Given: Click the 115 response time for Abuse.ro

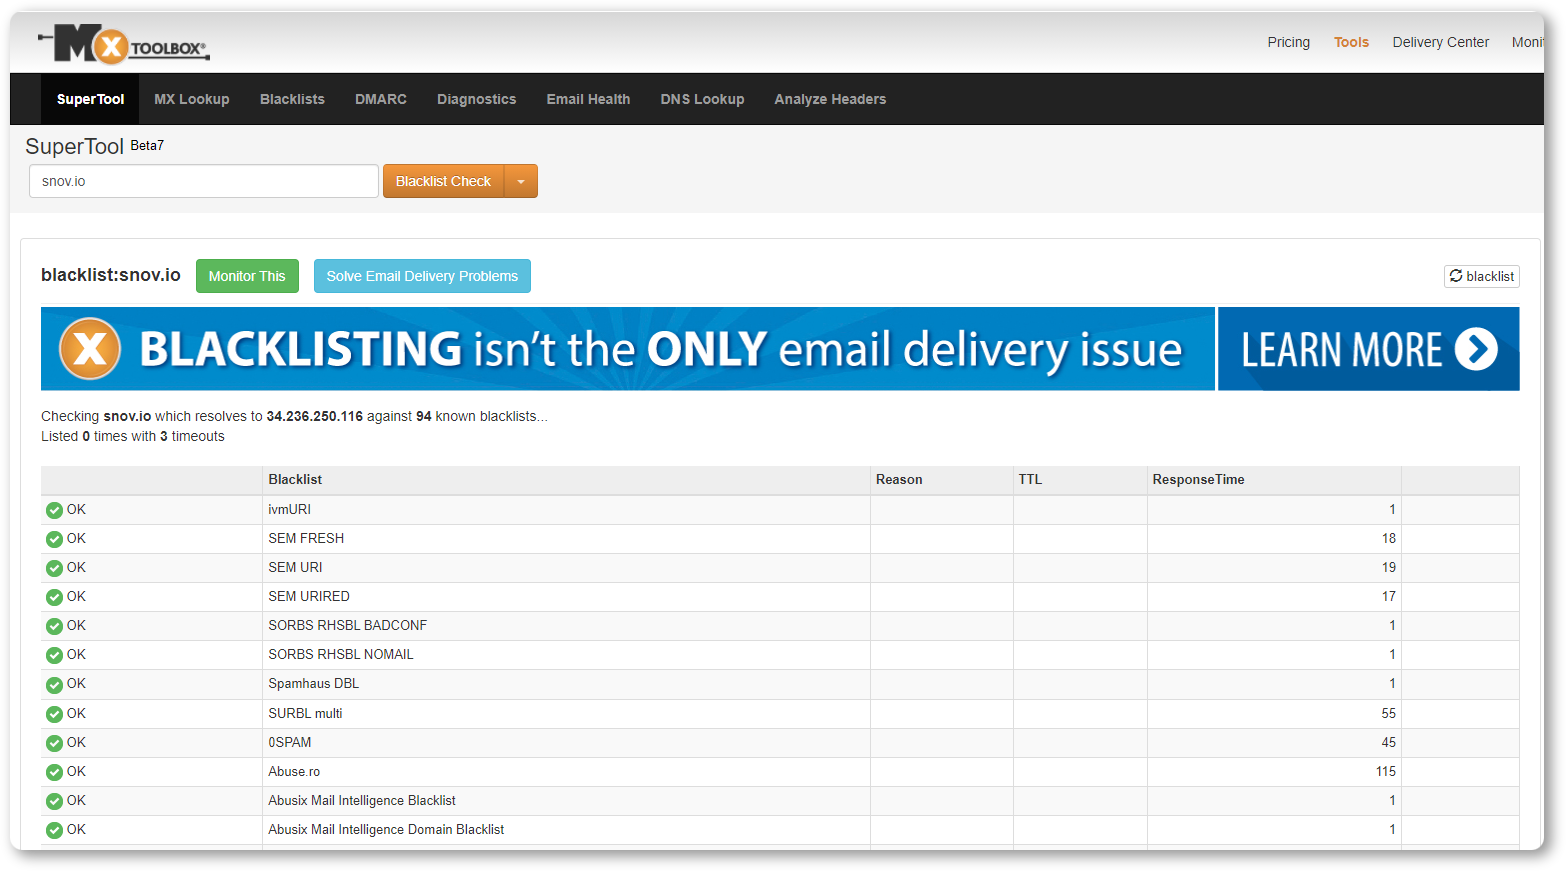Looking at the screenshot, I should click(1385, 772).
